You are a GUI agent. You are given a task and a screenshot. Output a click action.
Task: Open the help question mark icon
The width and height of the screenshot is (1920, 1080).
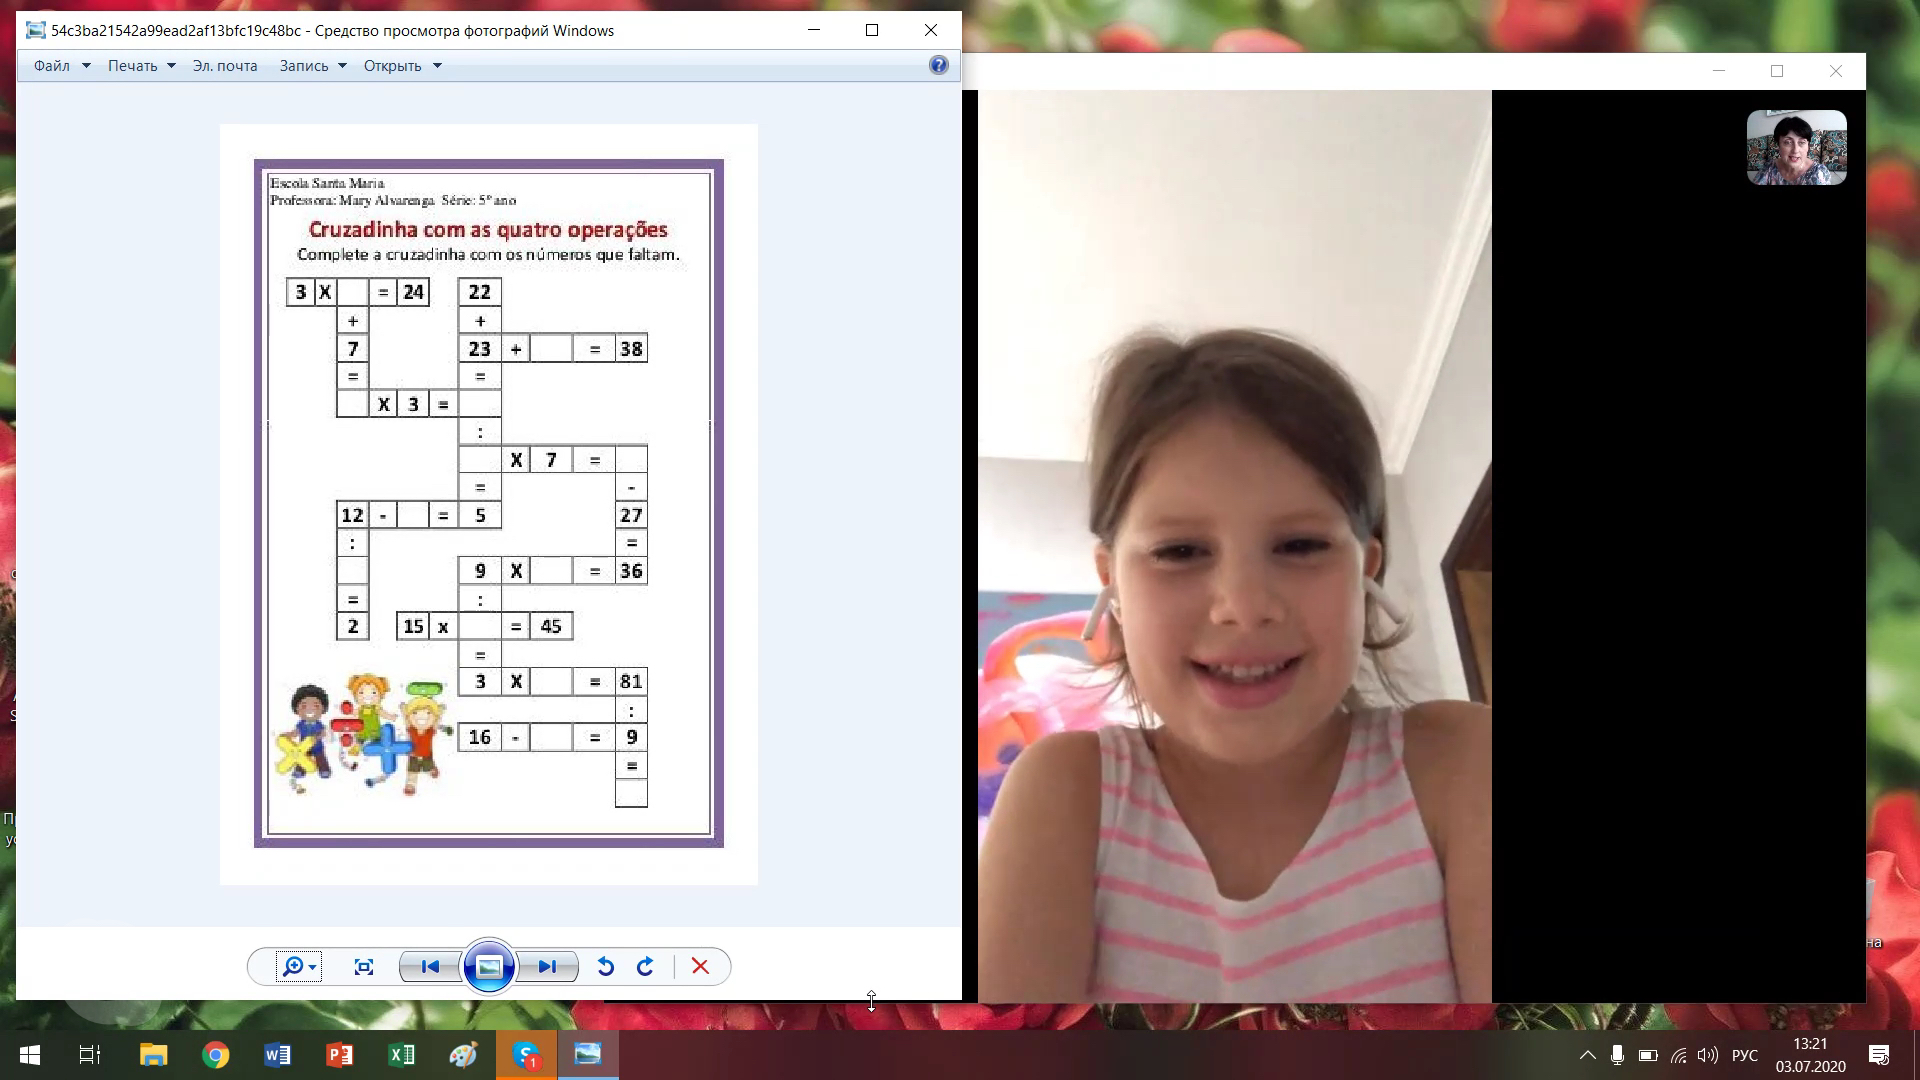click(938, 65)
